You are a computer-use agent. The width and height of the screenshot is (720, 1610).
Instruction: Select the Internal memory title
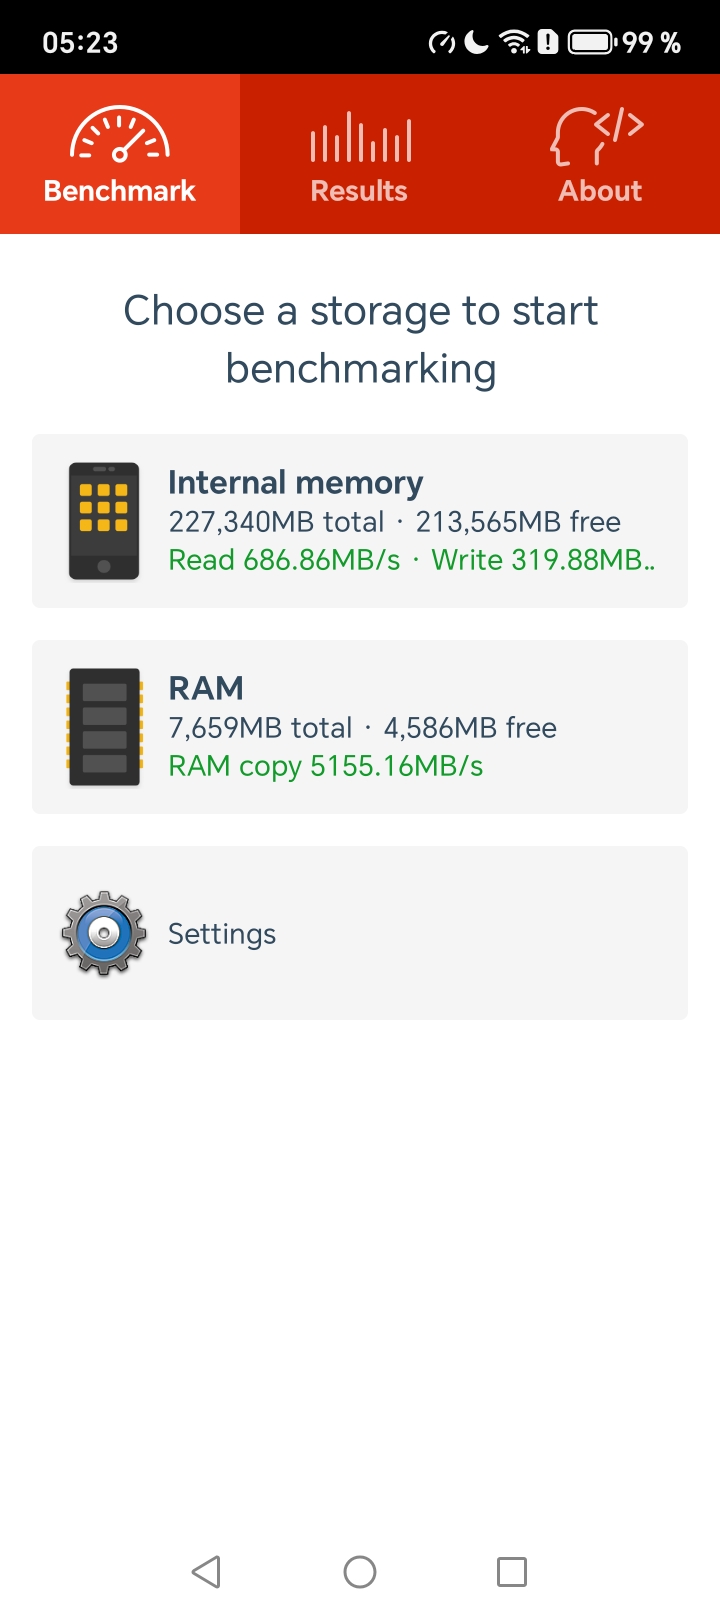tap(296, 483)
